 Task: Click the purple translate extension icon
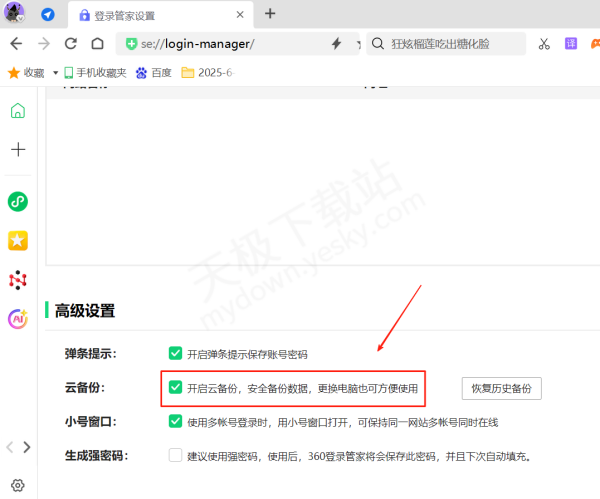(571, 44)
